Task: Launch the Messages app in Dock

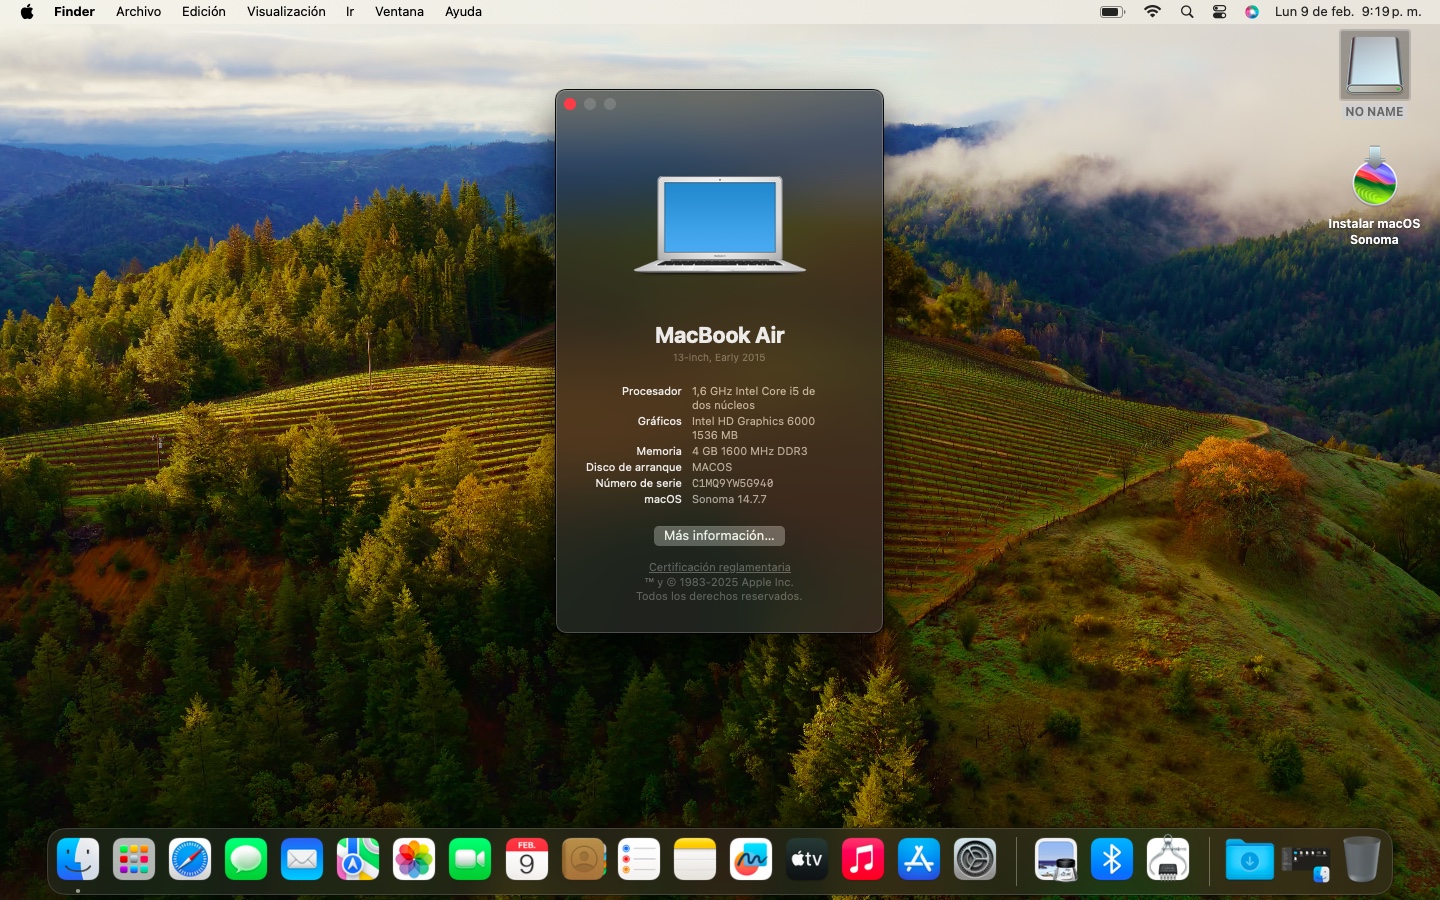Action: point(246,859)
